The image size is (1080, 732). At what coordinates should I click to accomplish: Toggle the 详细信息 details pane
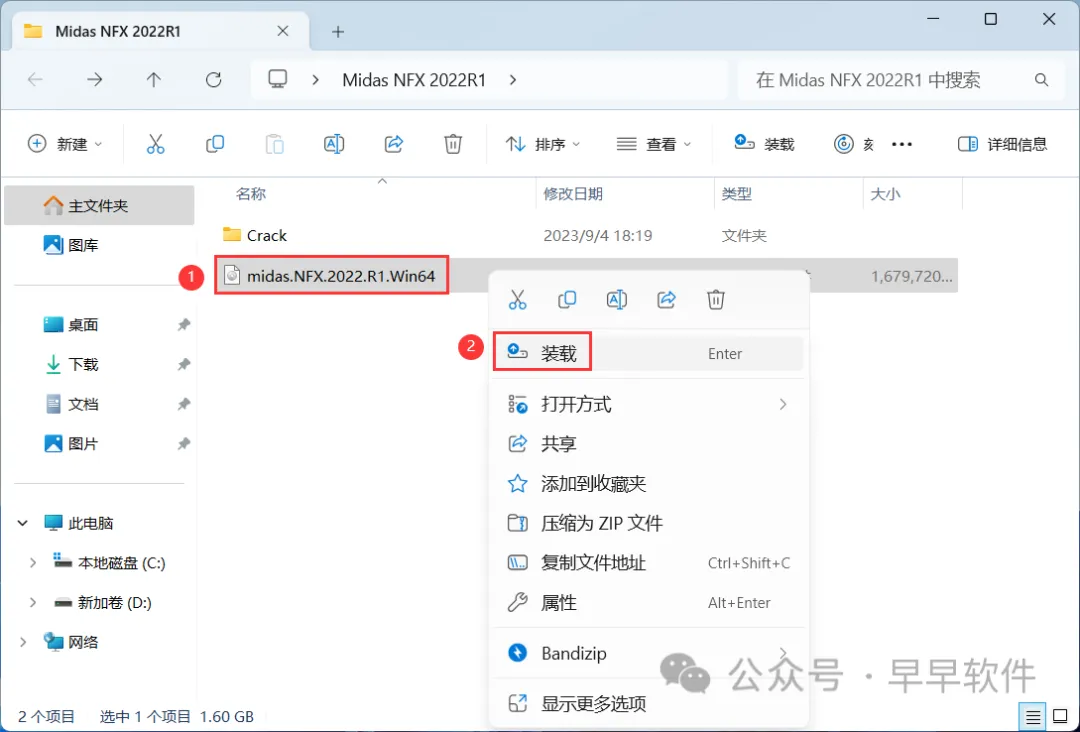point(1003,144)
